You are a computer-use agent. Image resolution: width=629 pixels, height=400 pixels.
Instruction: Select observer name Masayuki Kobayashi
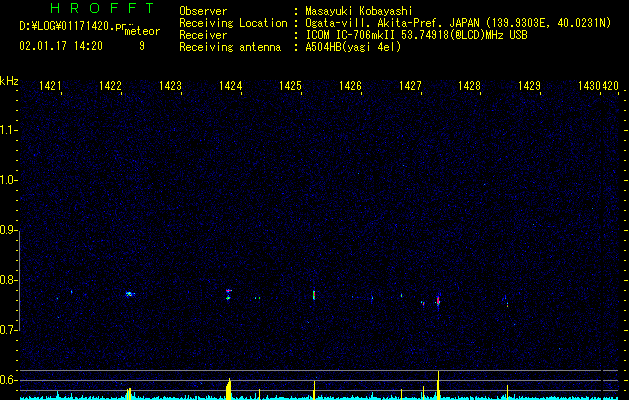pyautogui.click(x=359, y=11)
